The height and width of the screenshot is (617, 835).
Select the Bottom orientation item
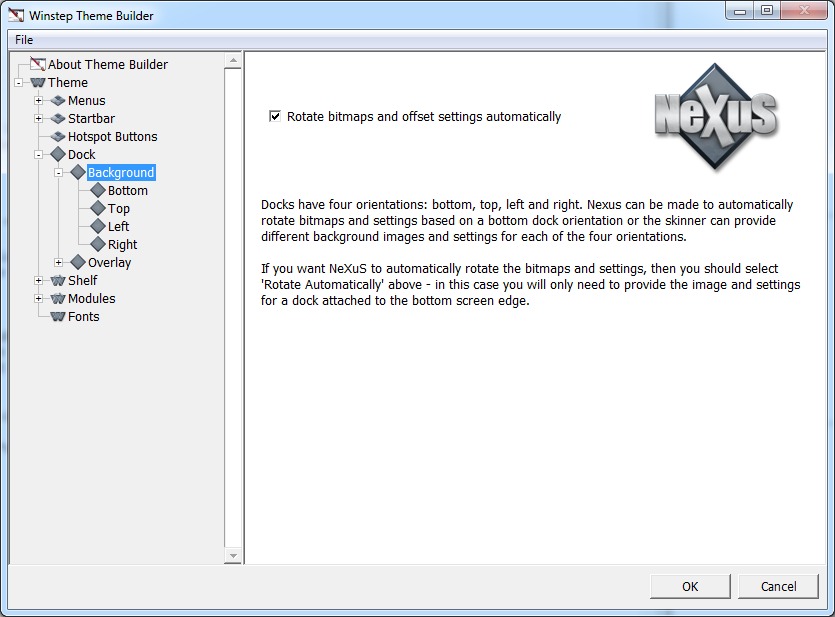tap(128, 191)
